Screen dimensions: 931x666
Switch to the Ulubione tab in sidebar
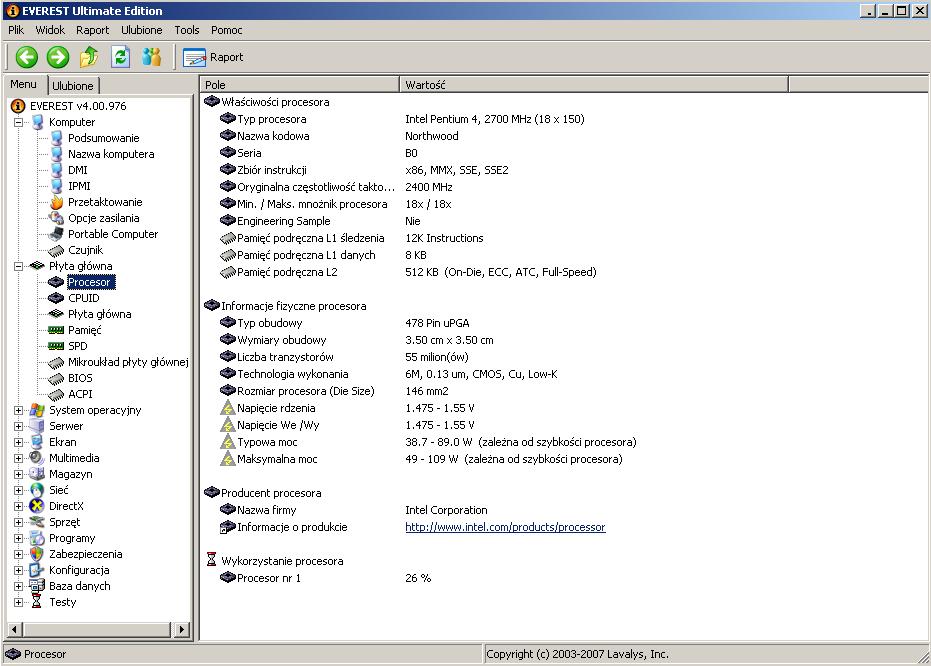(72, 86)
